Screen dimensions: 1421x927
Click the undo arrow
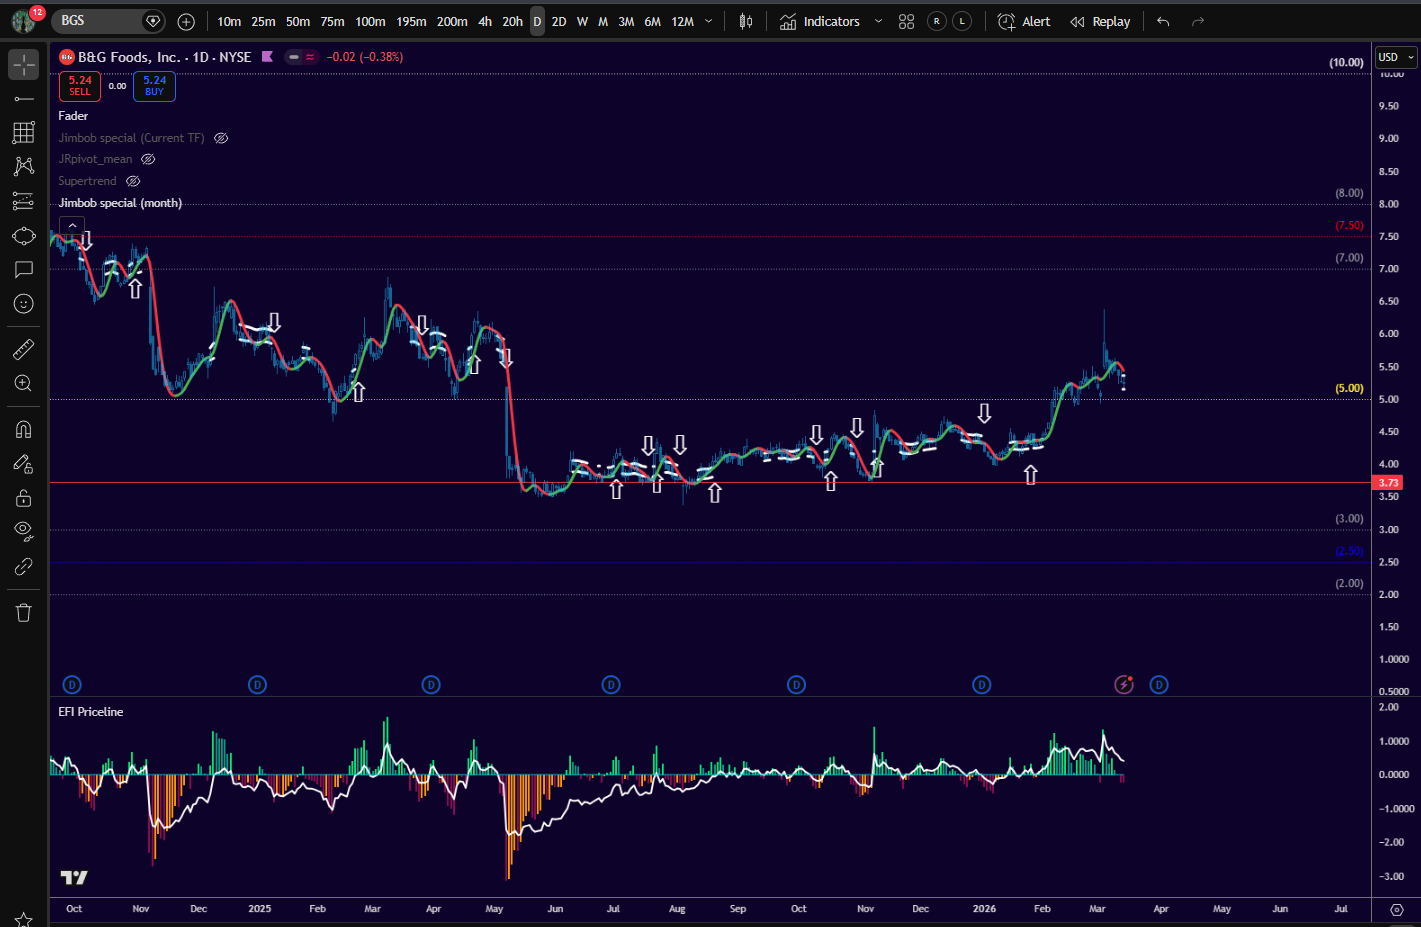pyautogui.click(x=1163, y=21)
